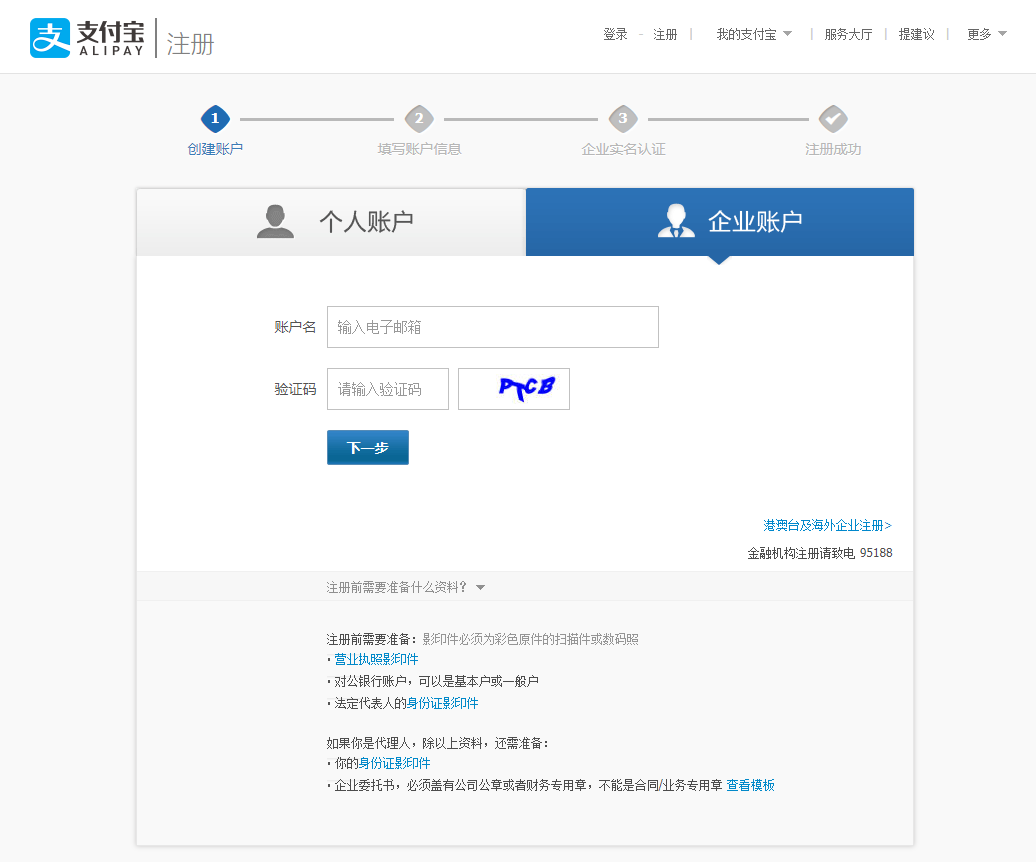Open 身份证影印件 link for 法定代表人

click(442, 703)
